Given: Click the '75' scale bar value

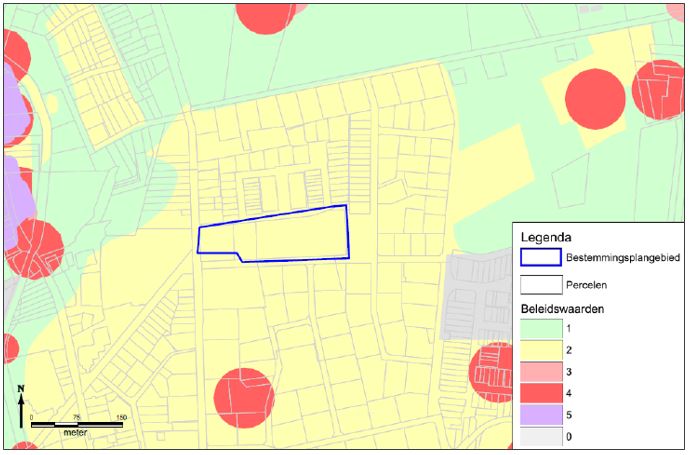Looking at the screenshot, I should tap(77, 417).
